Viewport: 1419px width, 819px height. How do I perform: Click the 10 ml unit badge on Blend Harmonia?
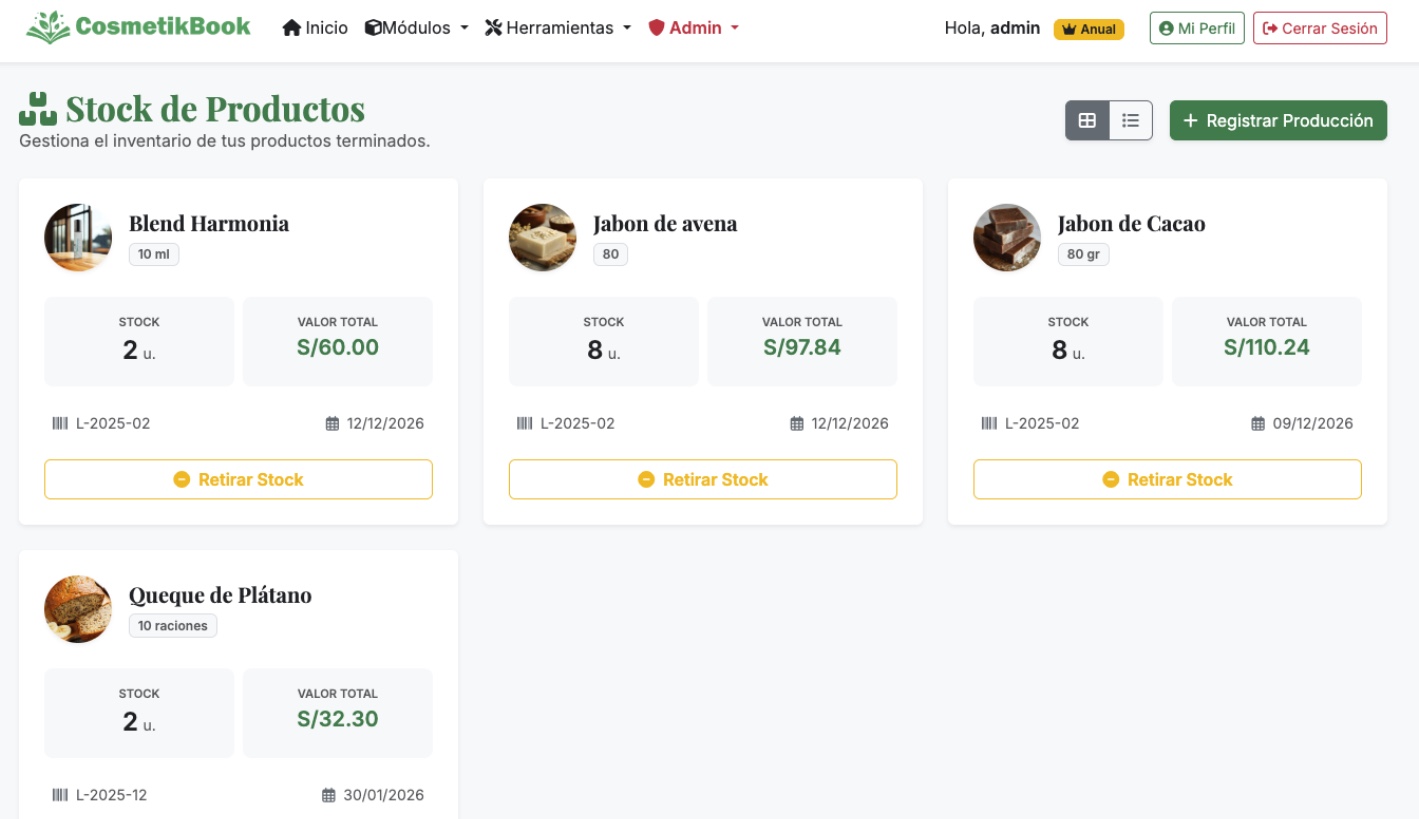[156, 254]
